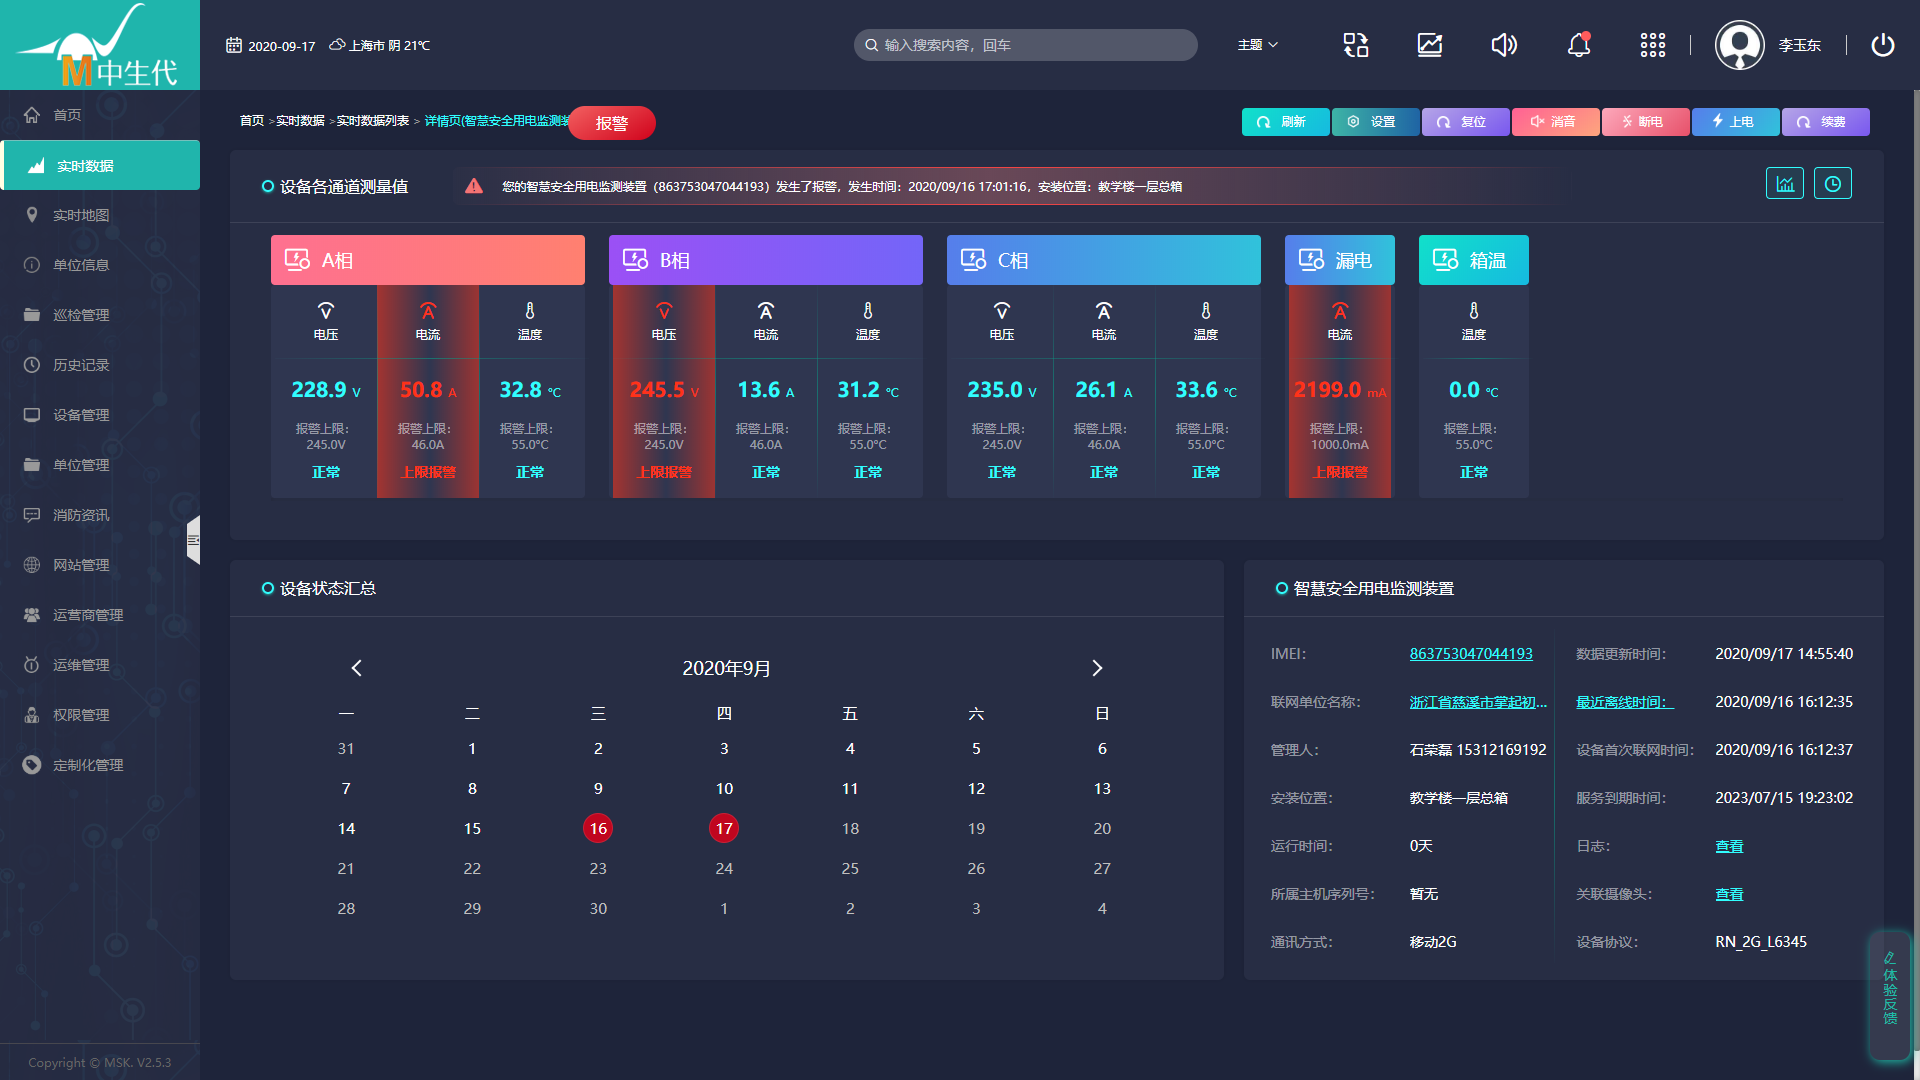Open the chart statistics icon in header

pos(1430,45)
